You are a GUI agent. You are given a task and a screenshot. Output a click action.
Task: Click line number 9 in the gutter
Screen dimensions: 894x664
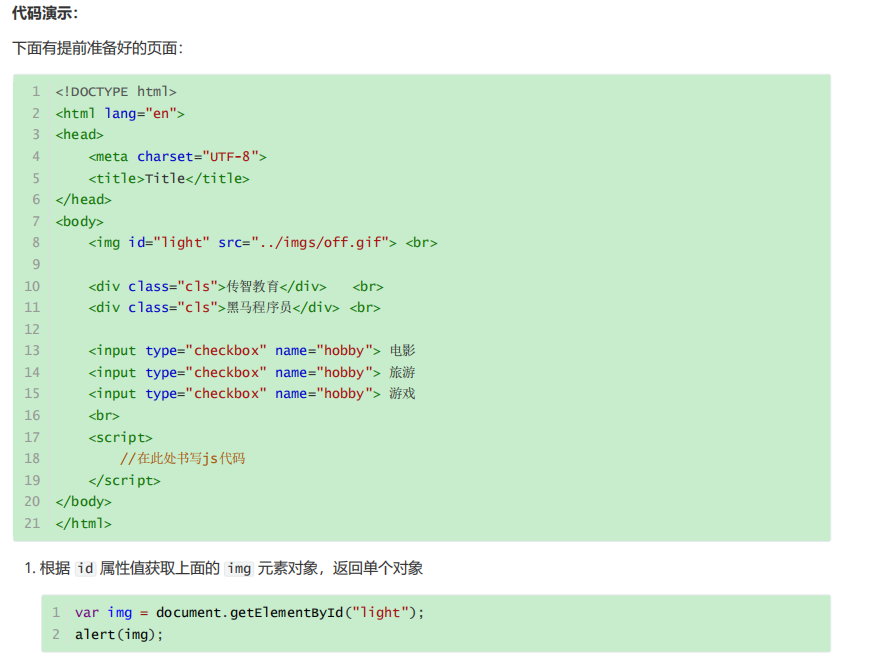[x=36, y=264]
